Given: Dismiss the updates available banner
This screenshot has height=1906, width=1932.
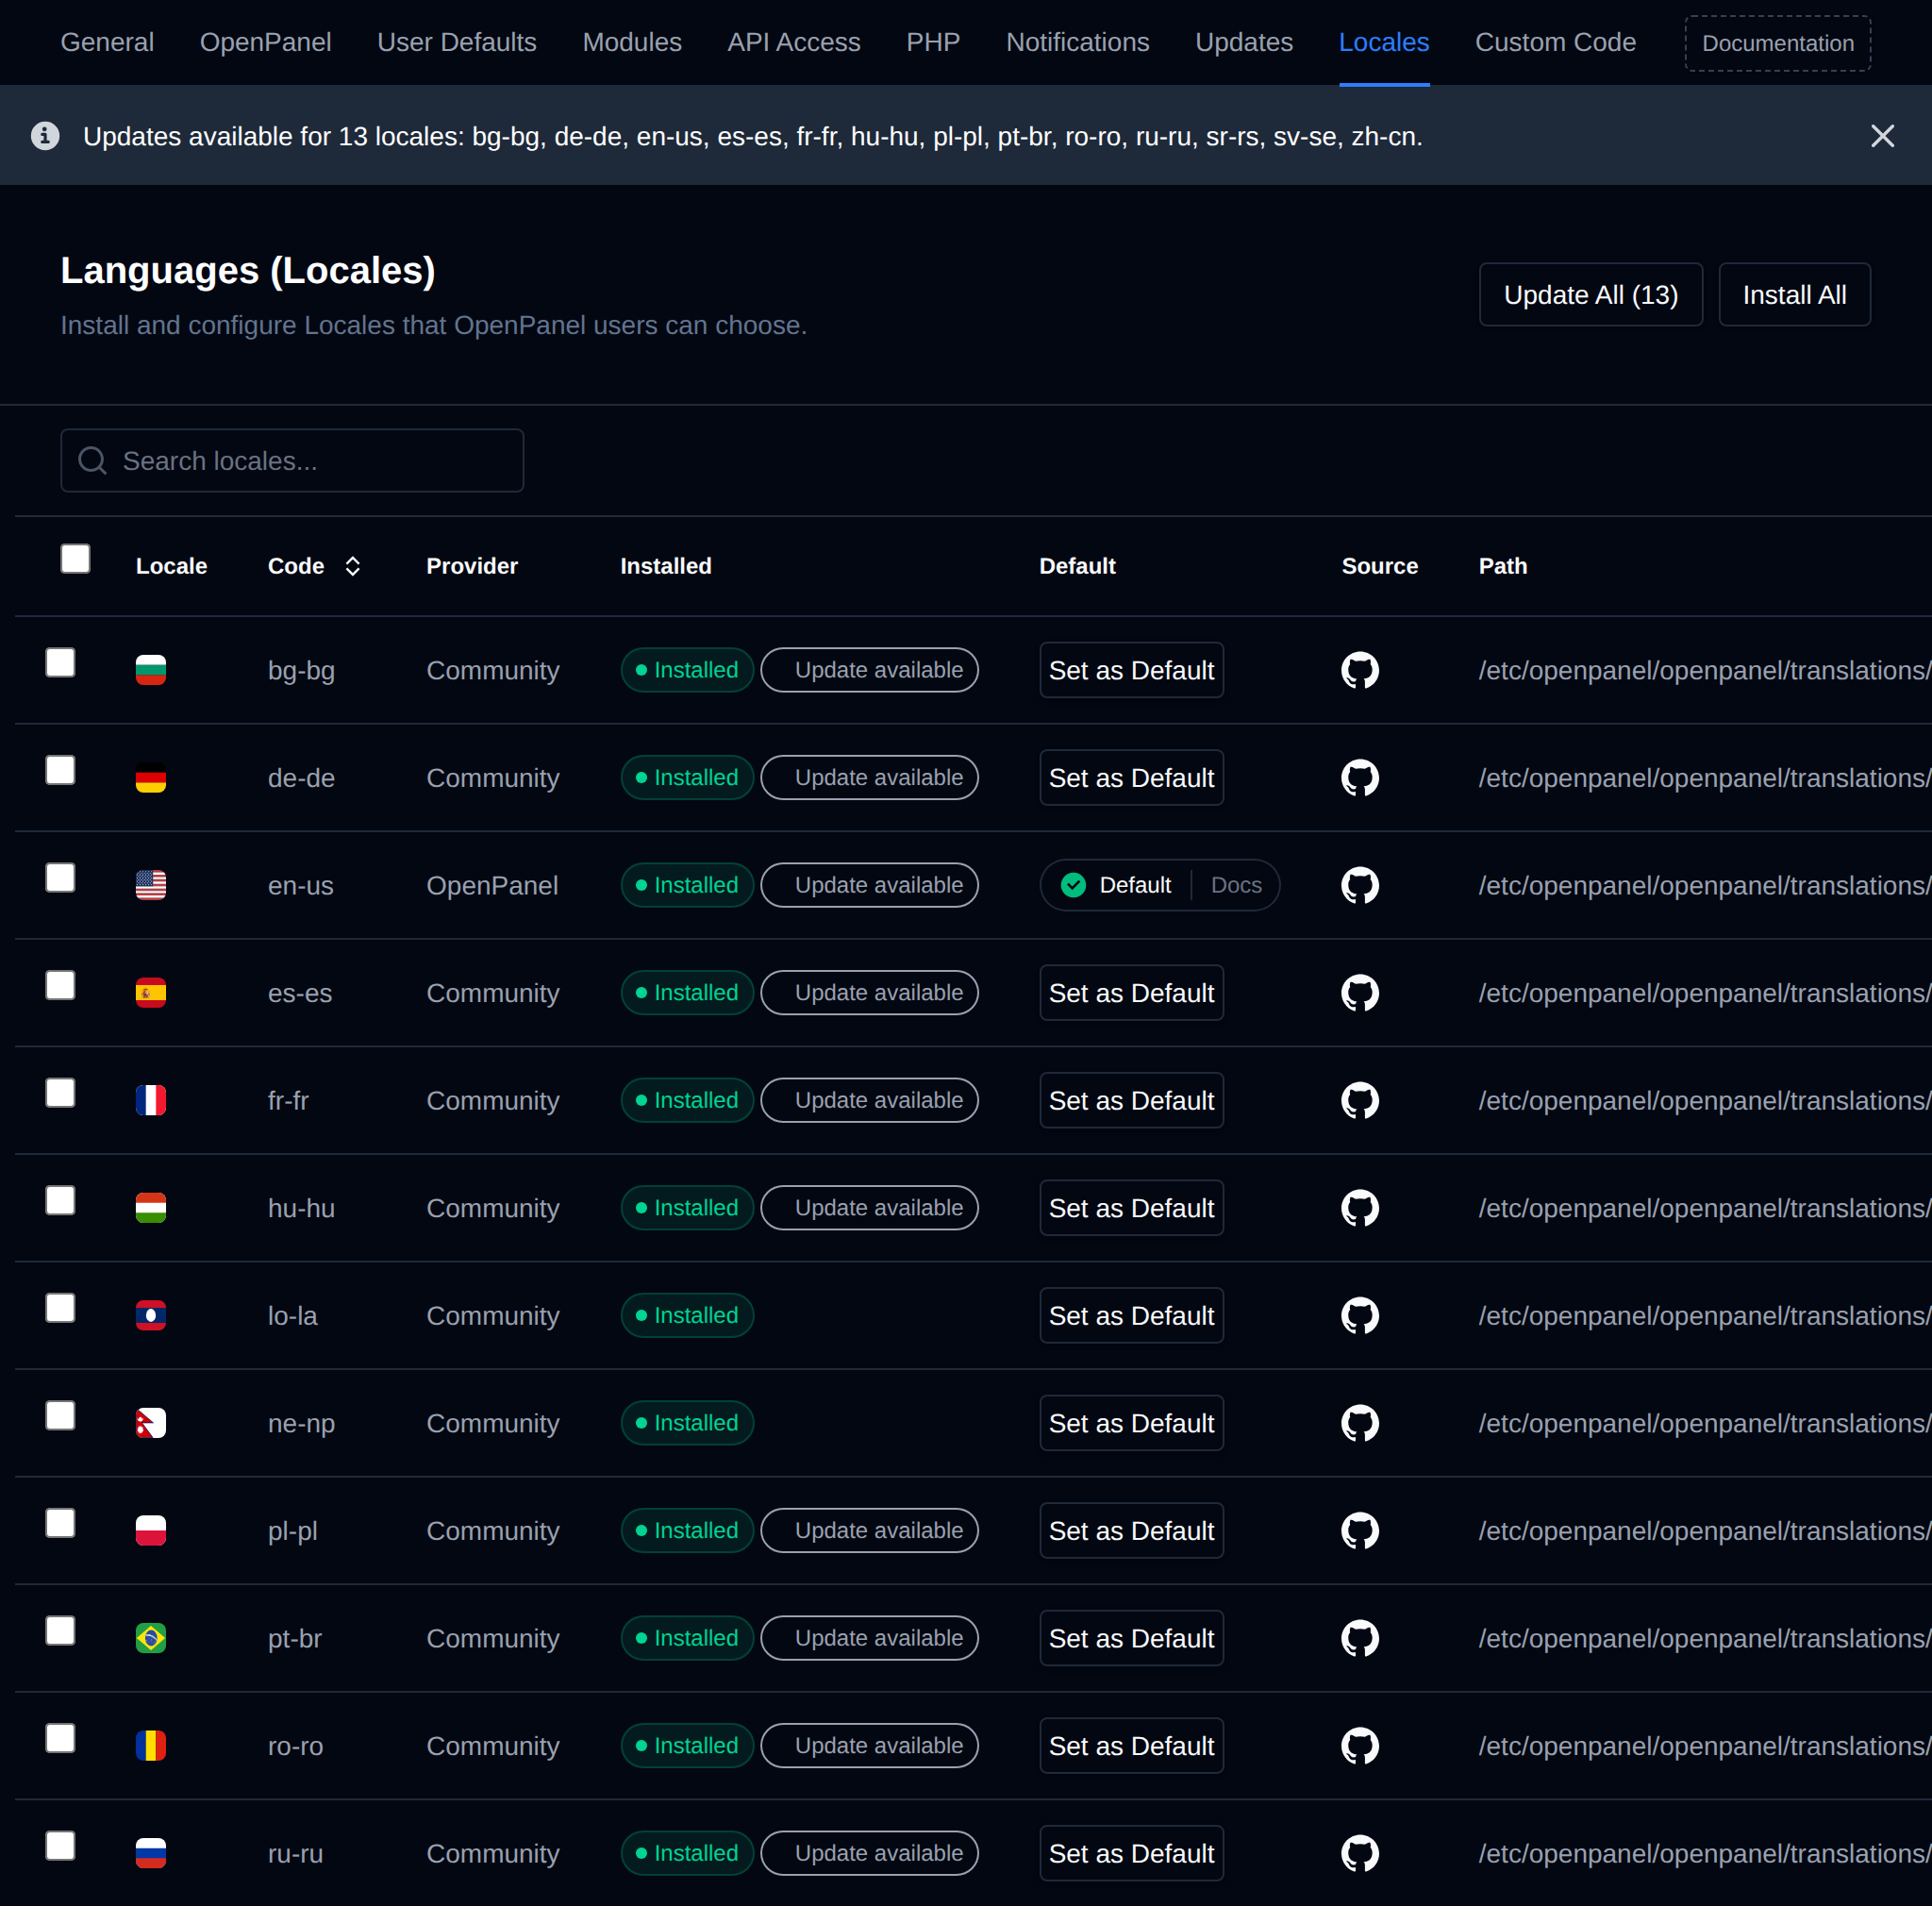Looking at the screenshot, I should (1882, 136).
